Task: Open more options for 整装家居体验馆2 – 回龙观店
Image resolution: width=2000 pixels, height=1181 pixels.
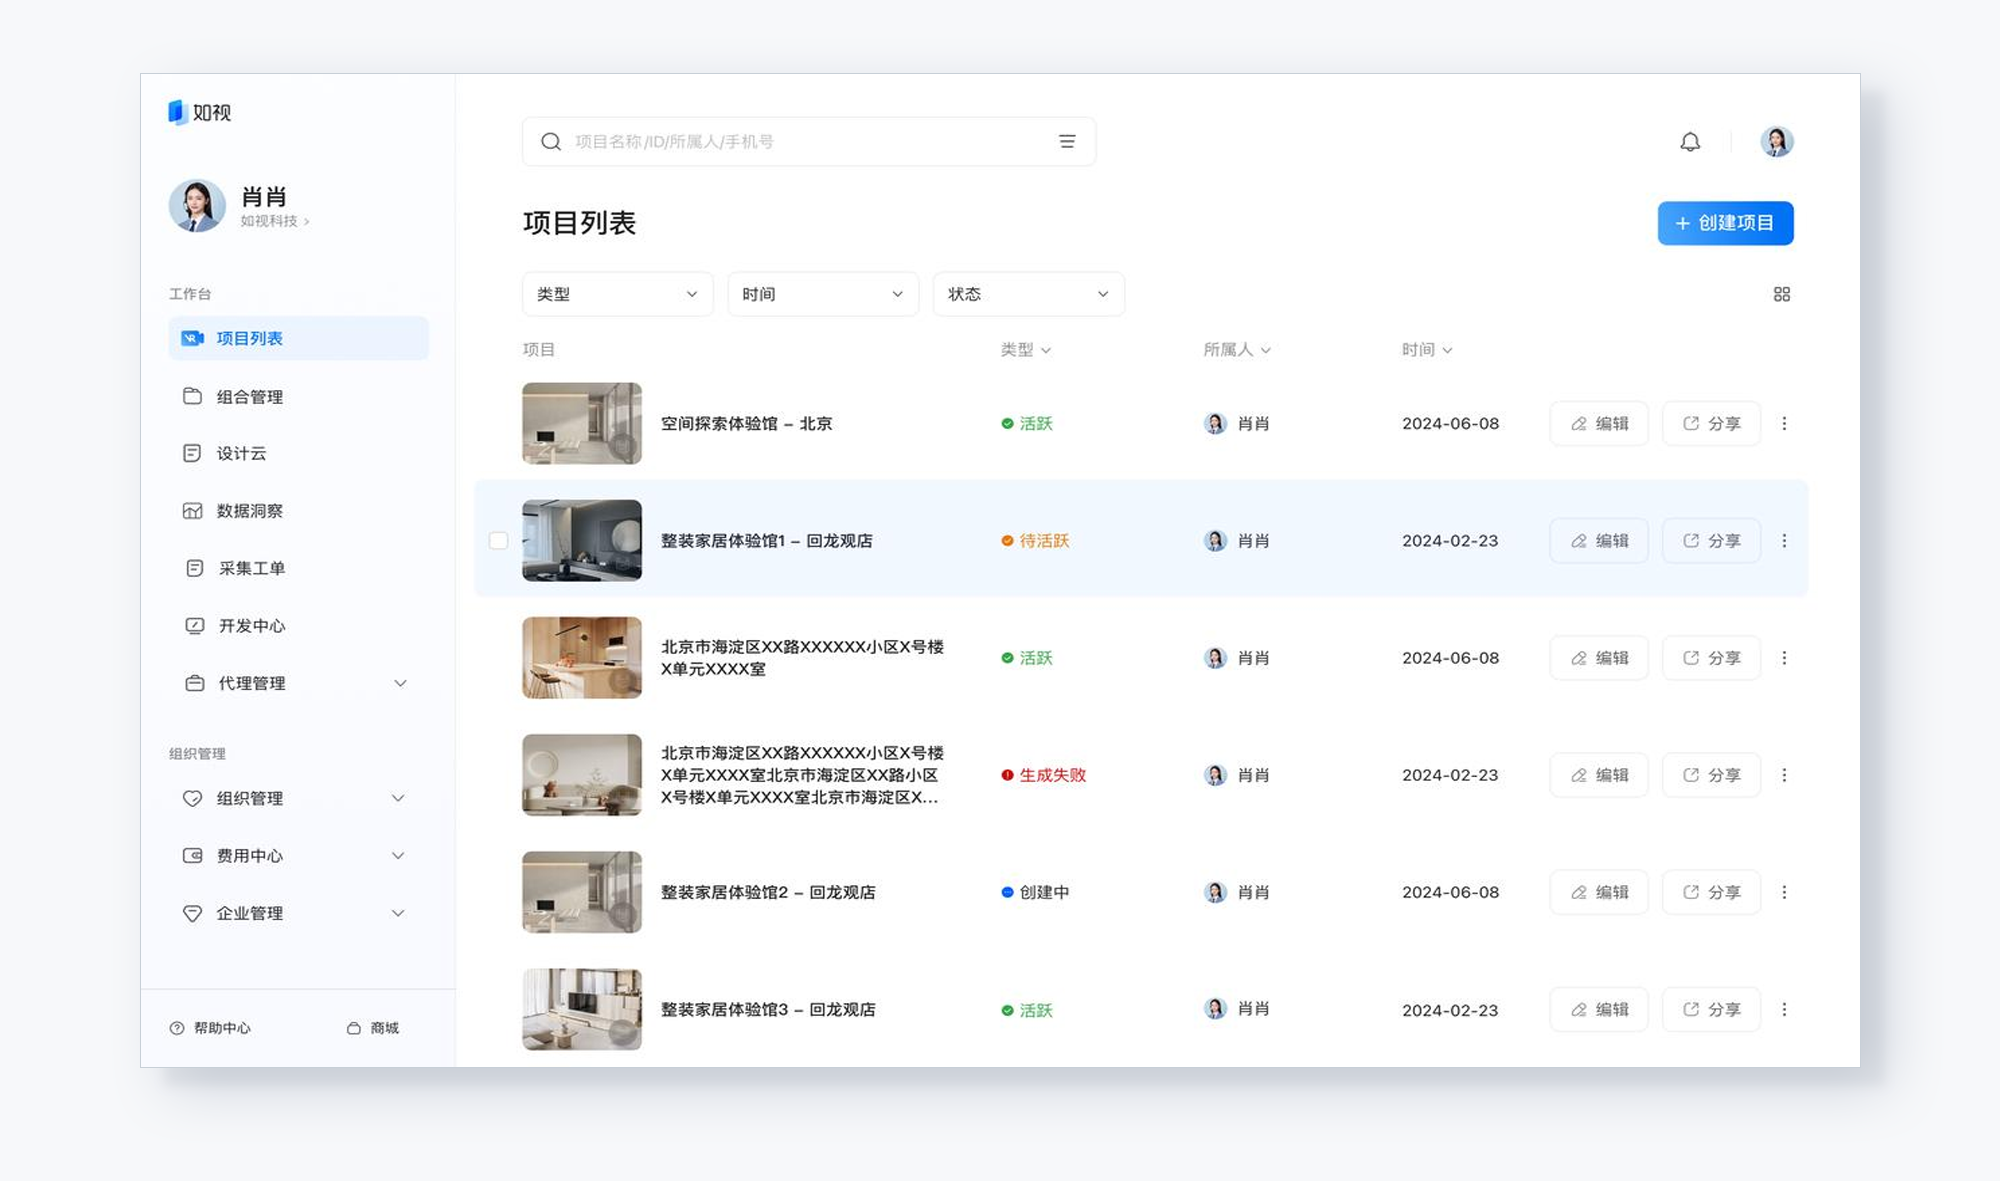Action: coord(1784,892)
